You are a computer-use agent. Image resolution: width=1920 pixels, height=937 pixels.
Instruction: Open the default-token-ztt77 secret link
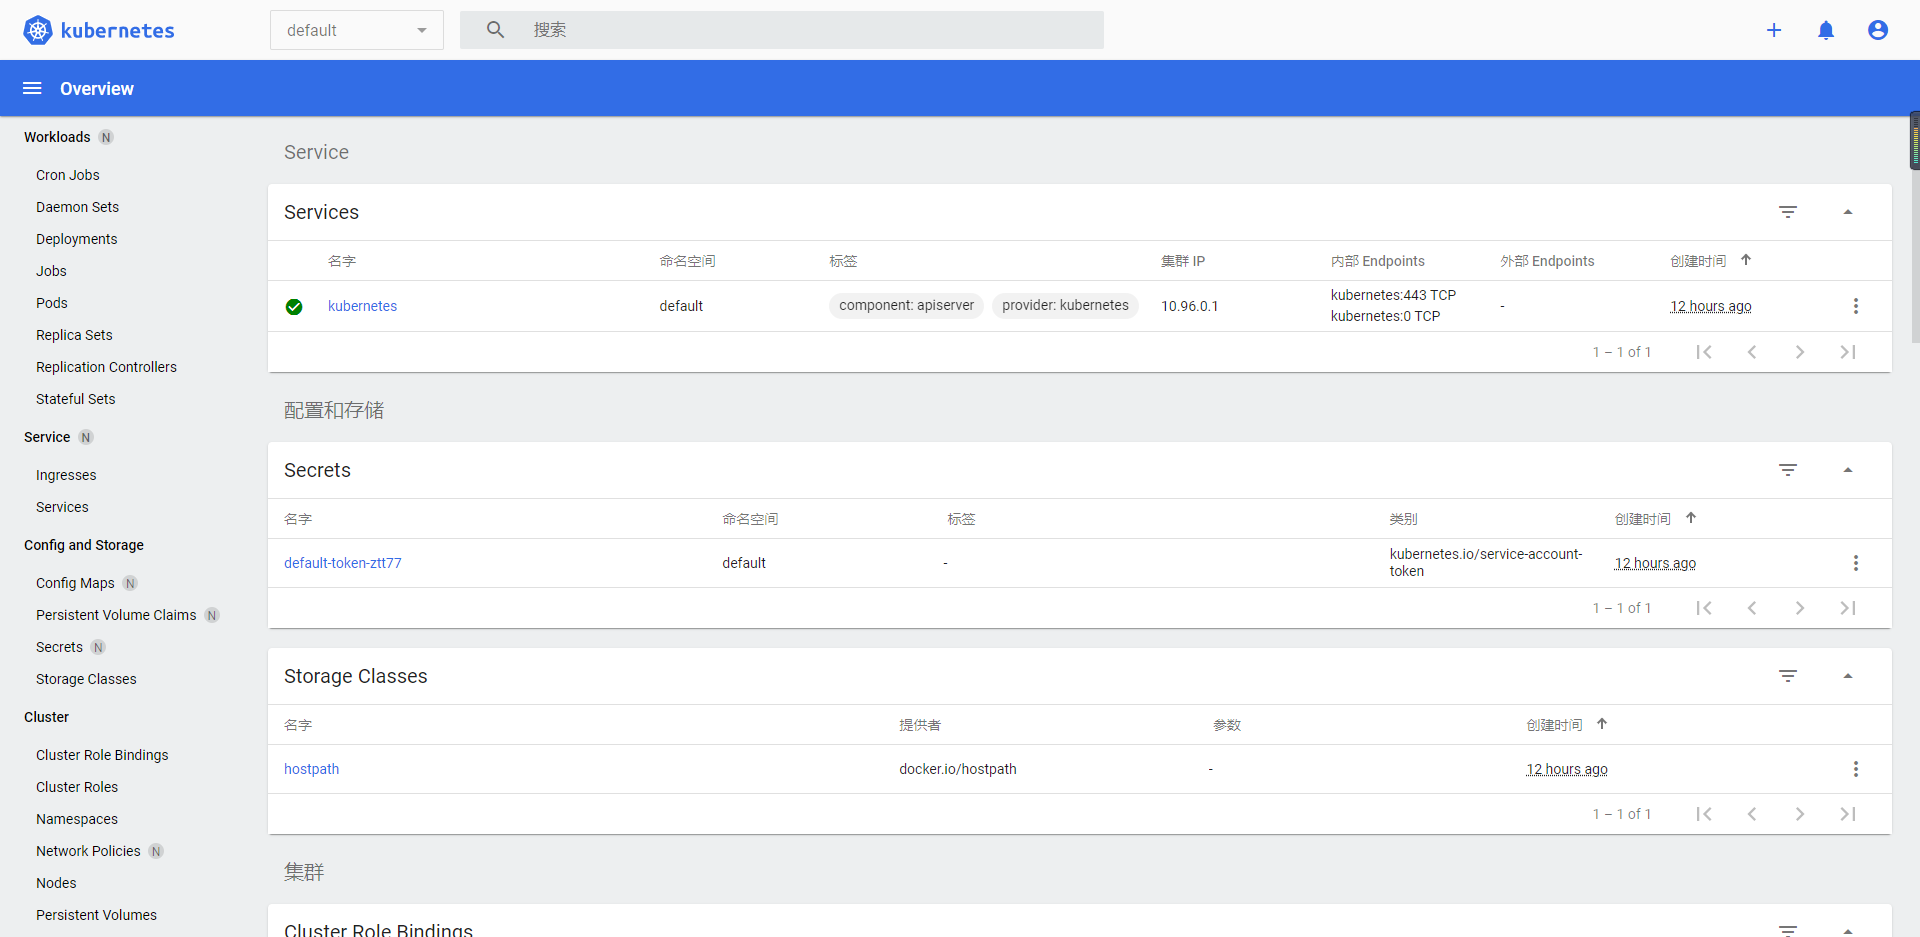coord(343,563)
